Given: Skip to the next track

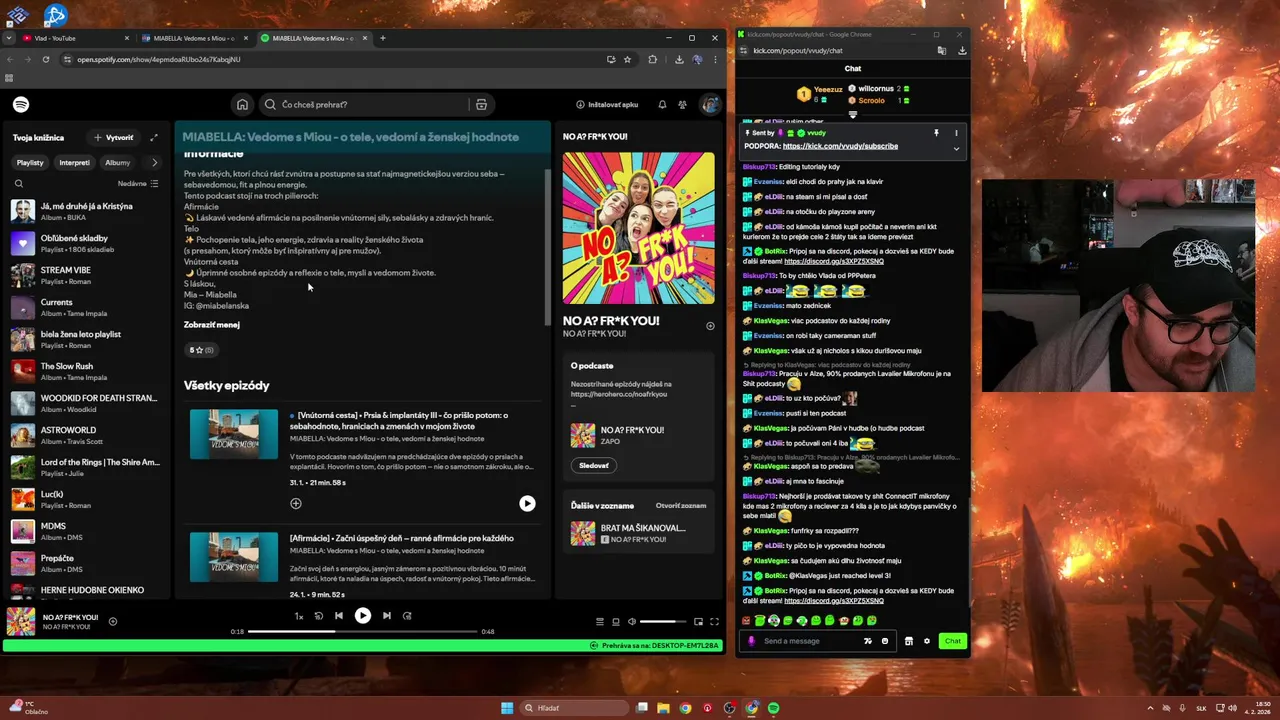Looking at the screenshot, I should (386, 616).
